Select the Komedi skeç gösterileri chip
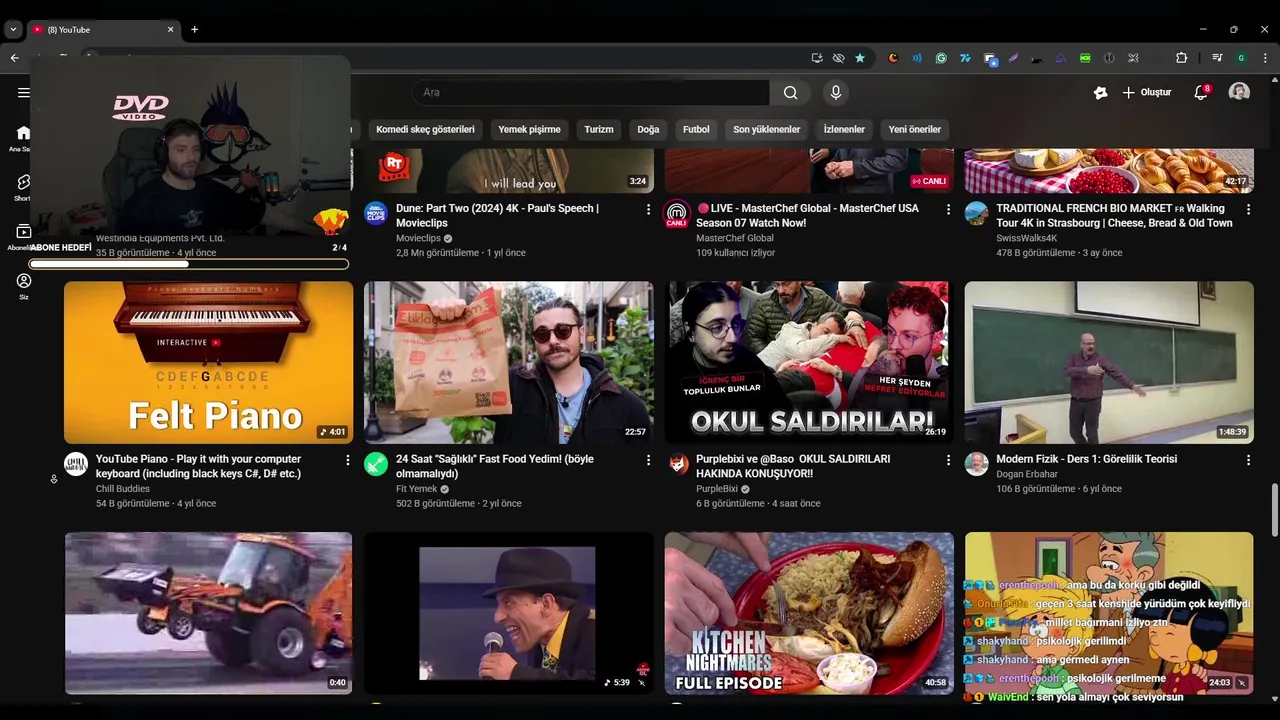Viewport: 1280px width, 720px height. pos(425,129)
